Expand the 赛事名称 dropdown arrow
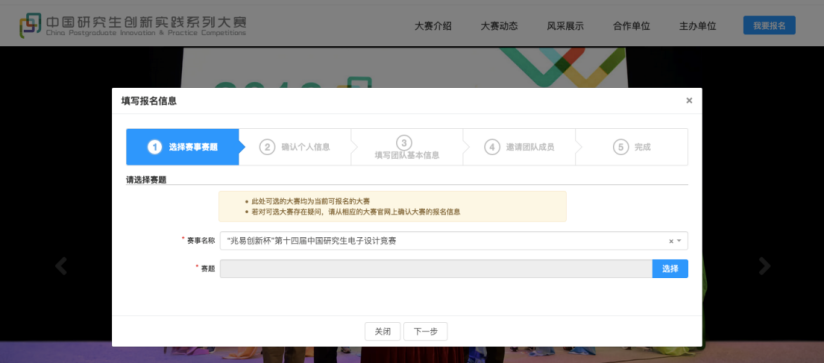This screenshot has width=824, height=364. coord(679,241)
